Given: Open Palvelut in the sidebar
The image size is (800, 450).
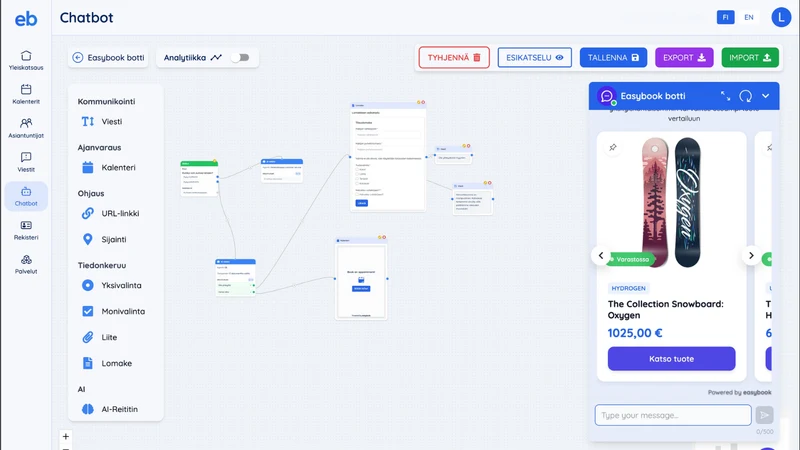Looking at the screenshot, I should click(x=26, y=264).
